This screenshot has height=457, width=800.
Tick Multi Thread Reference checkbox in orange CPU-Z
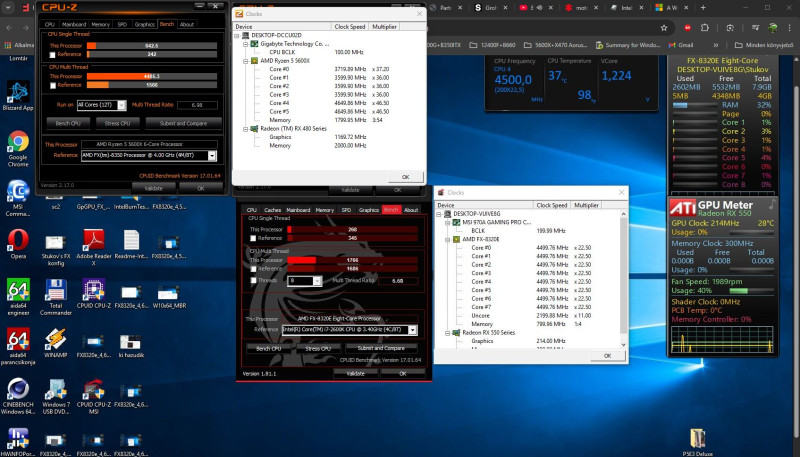click(x=53, y=85)
